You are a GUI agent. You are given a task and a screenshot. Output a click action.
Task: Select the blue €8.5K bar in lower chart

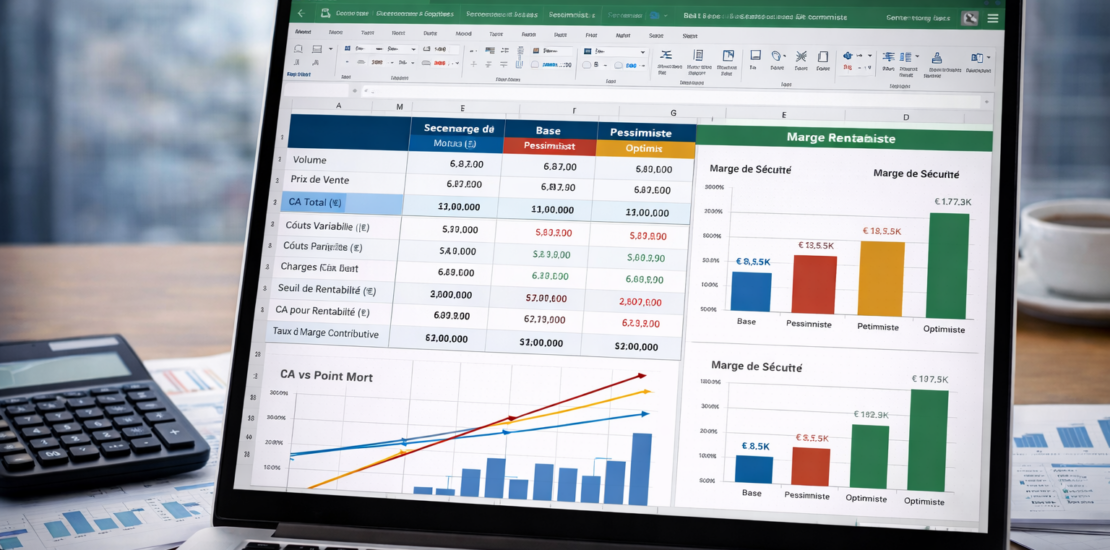click(x=754, y=469)
